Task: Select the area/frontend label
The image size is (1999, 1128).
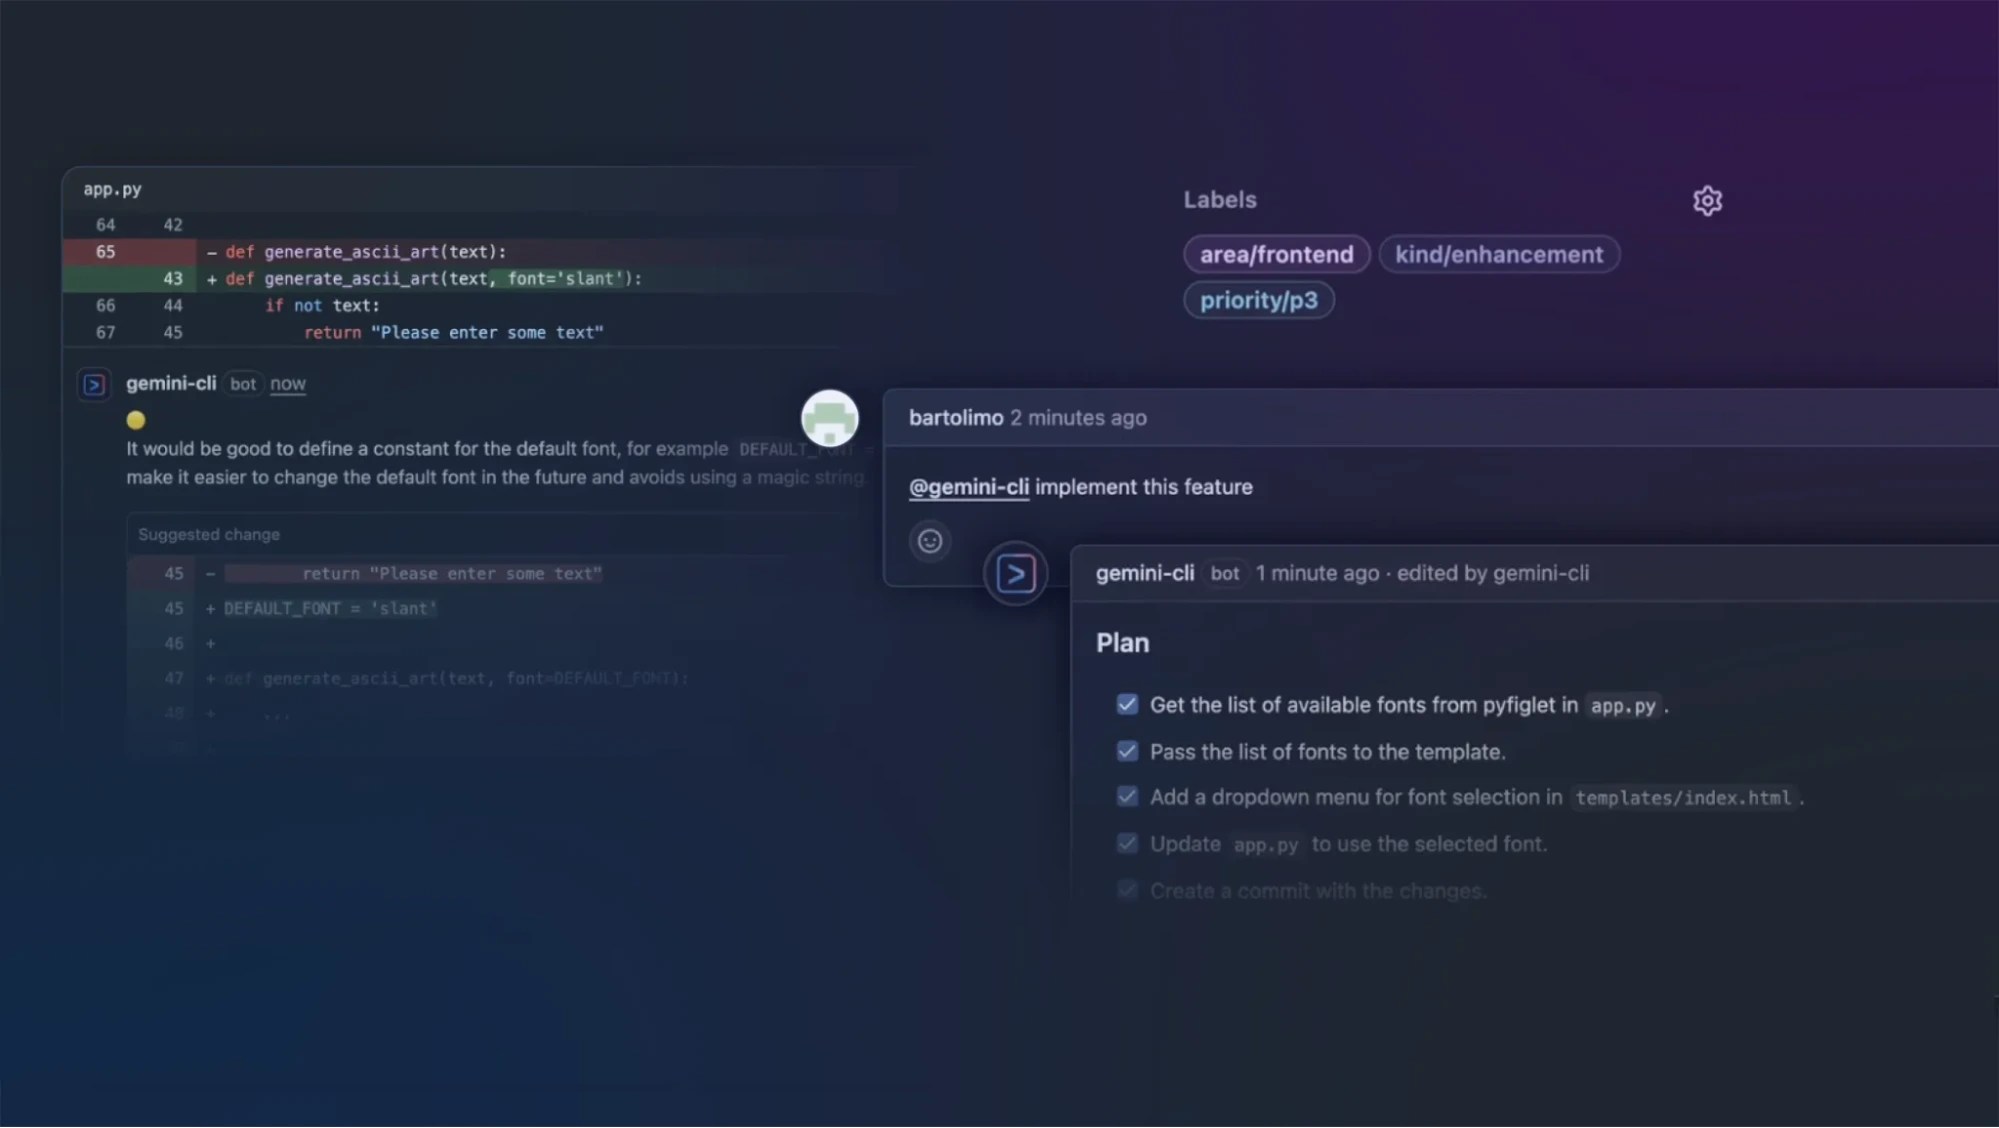Action: [x=1276, y=254]
